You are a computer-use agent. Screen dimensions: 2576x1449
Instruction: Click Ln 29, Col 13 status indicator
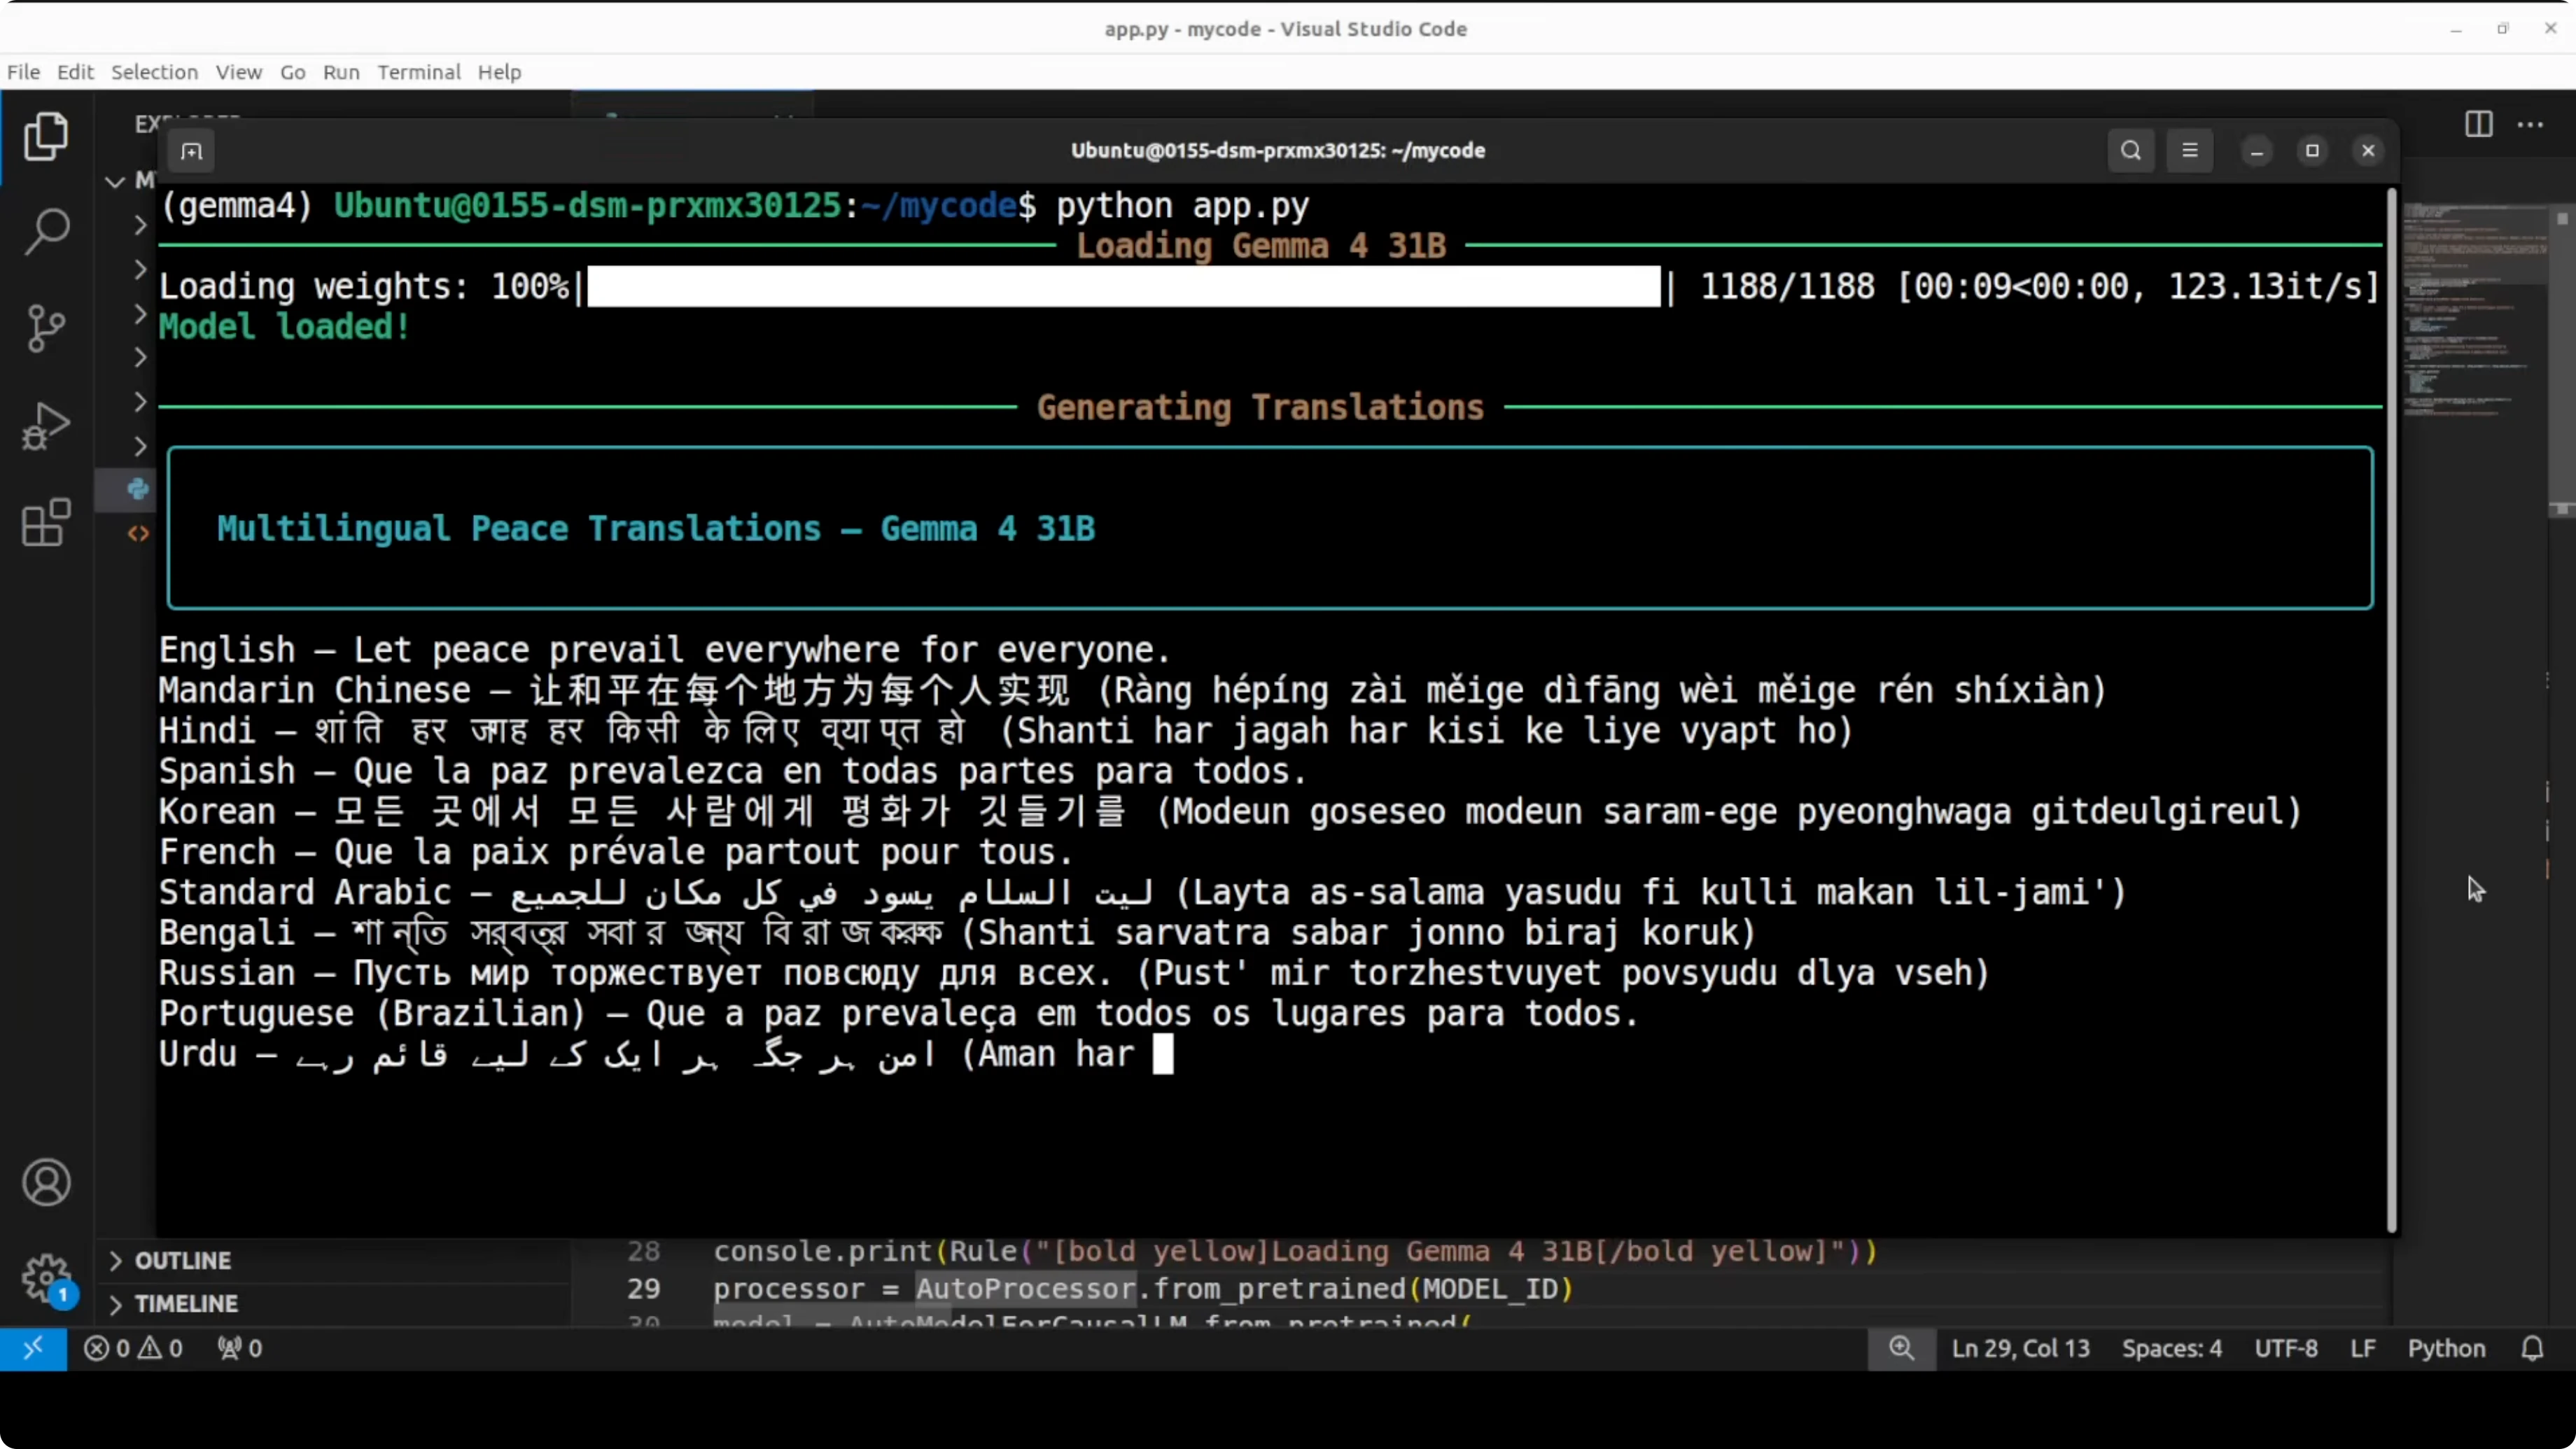click(x=2020, y=1348)
